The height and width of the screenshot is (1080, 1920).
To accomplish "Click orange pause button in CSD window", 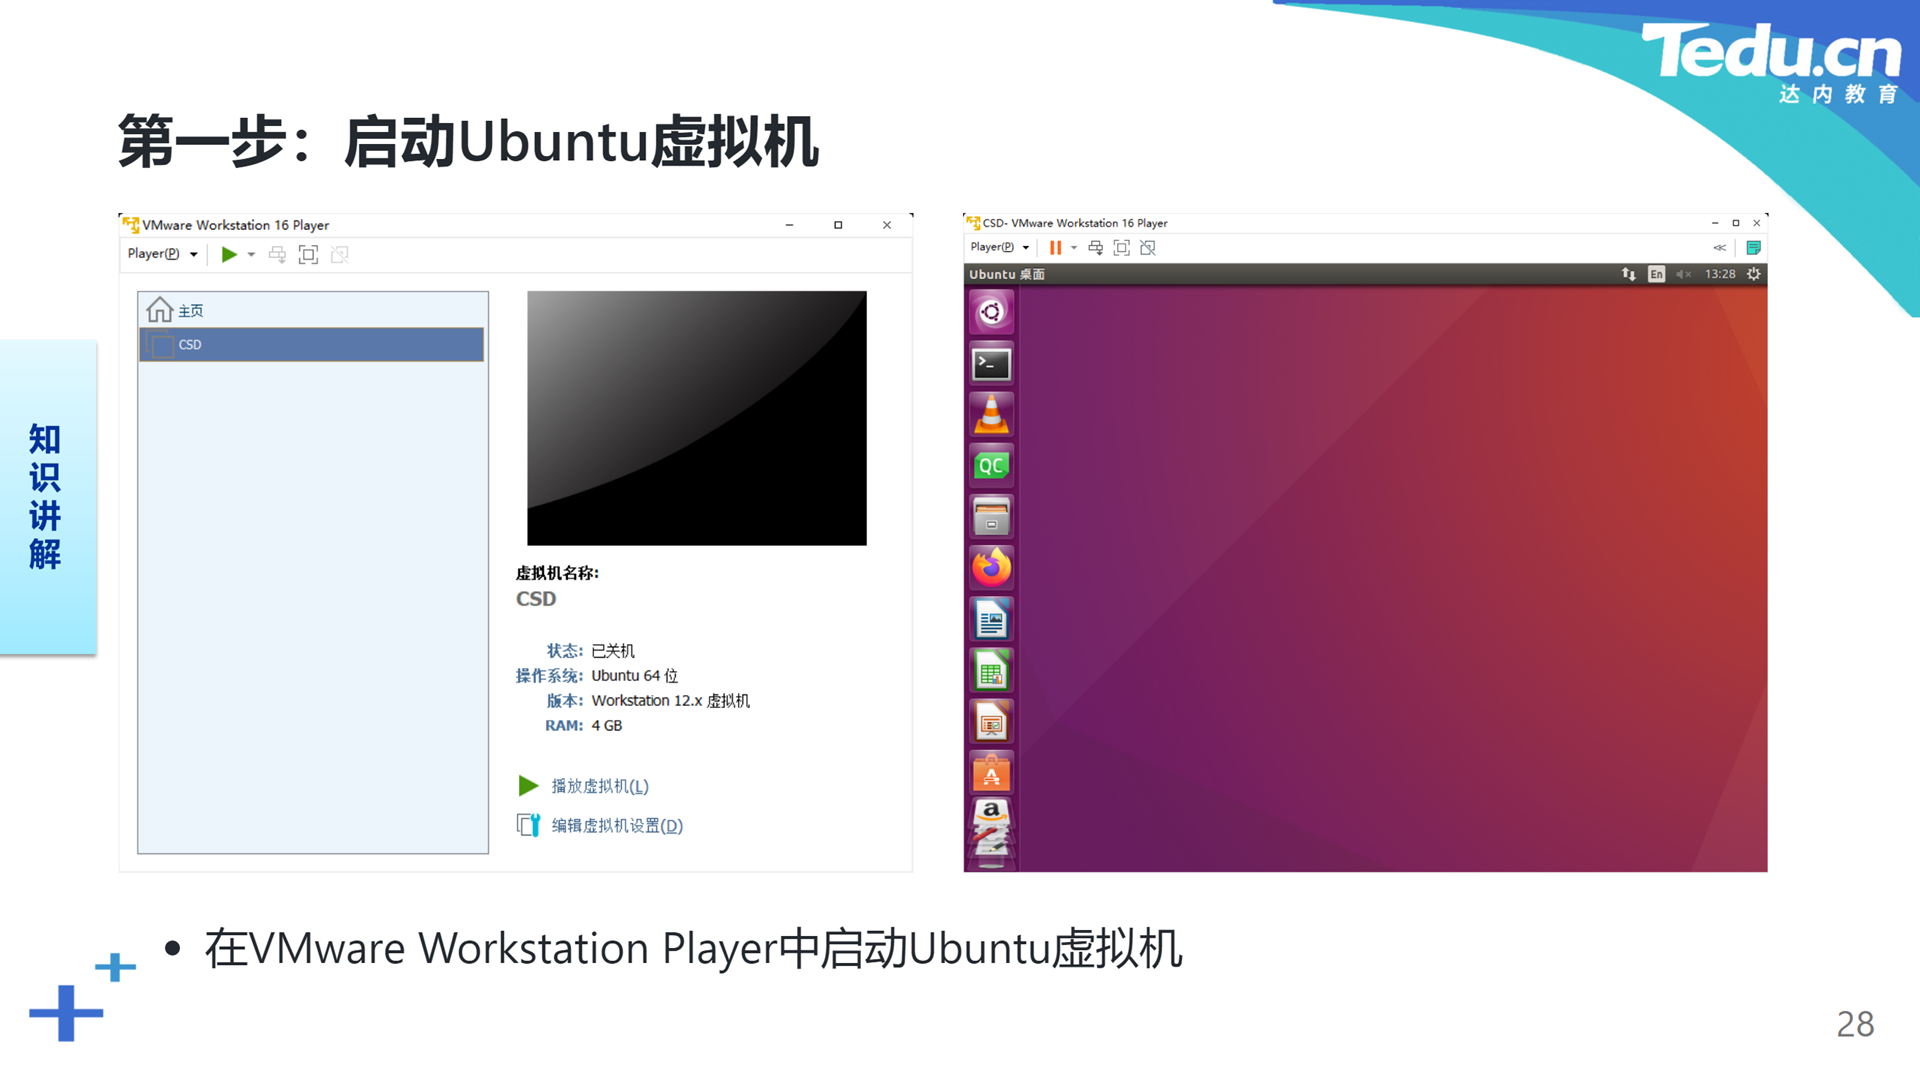I will [x=1055, y=247].
